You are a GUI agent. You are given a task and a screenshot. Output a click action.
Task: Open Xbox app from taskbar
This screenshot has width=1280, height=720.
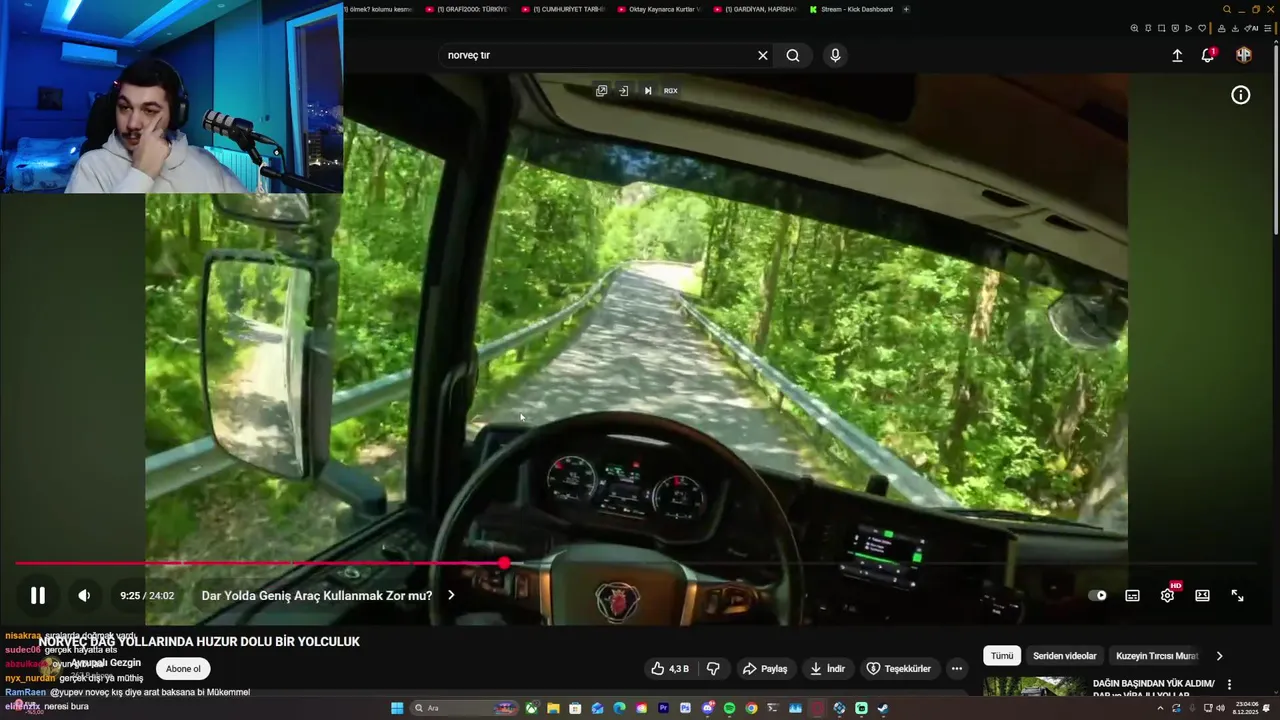[x=531, y=708]
